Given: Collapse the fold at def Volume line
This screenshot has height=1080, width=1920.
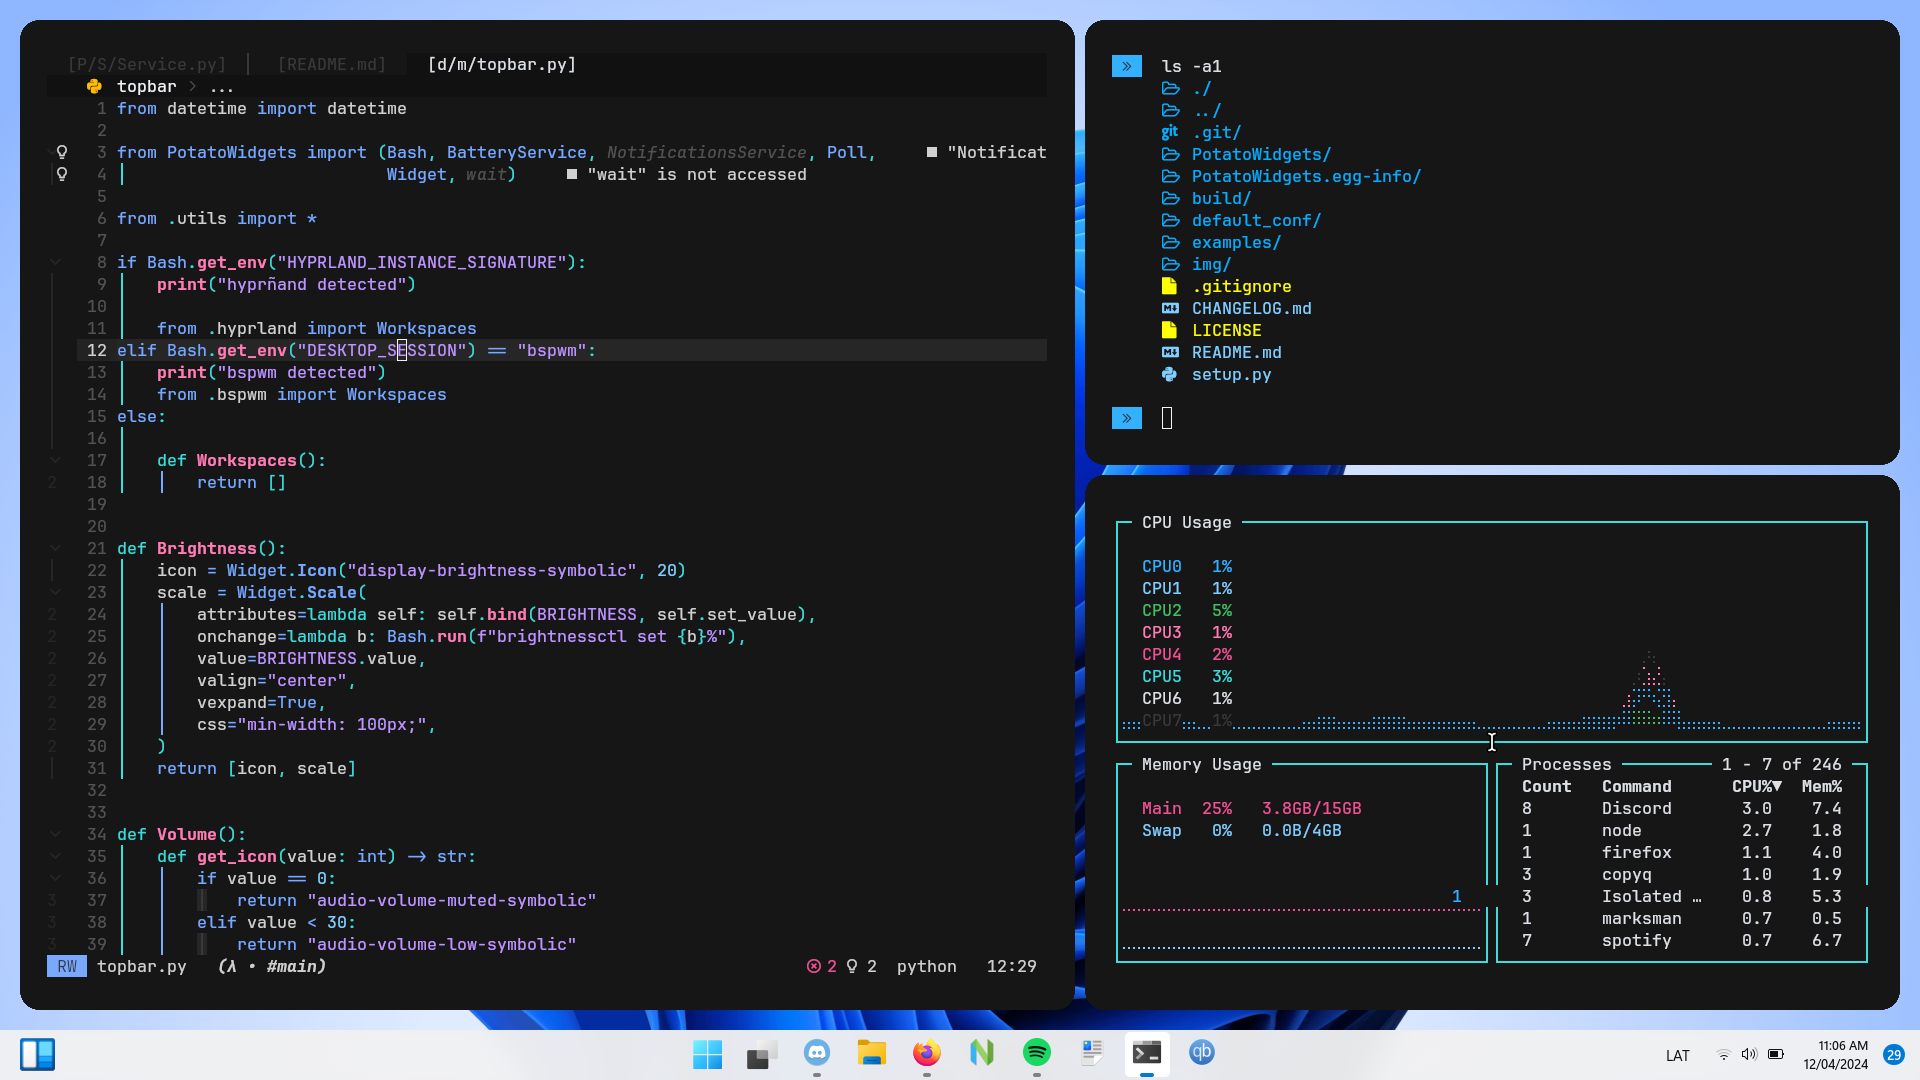Looking at the screenshot, I should click(56, 834).
